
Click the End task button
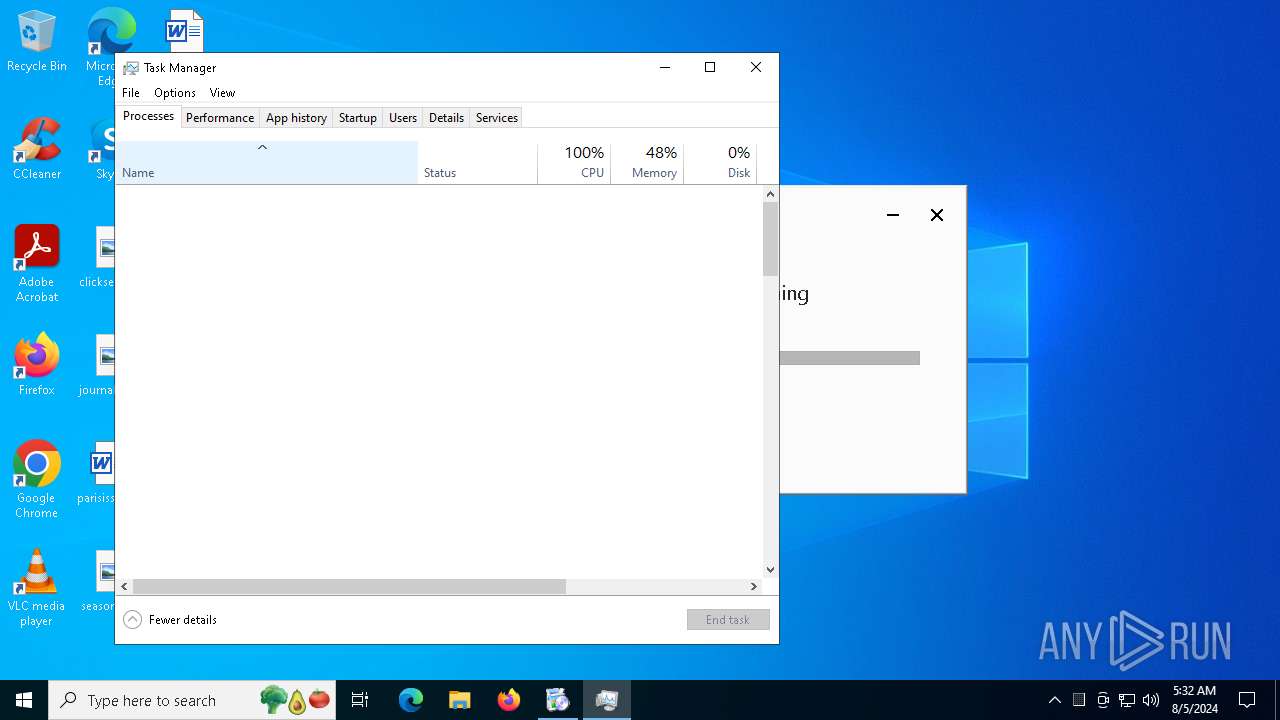[728, 620]
